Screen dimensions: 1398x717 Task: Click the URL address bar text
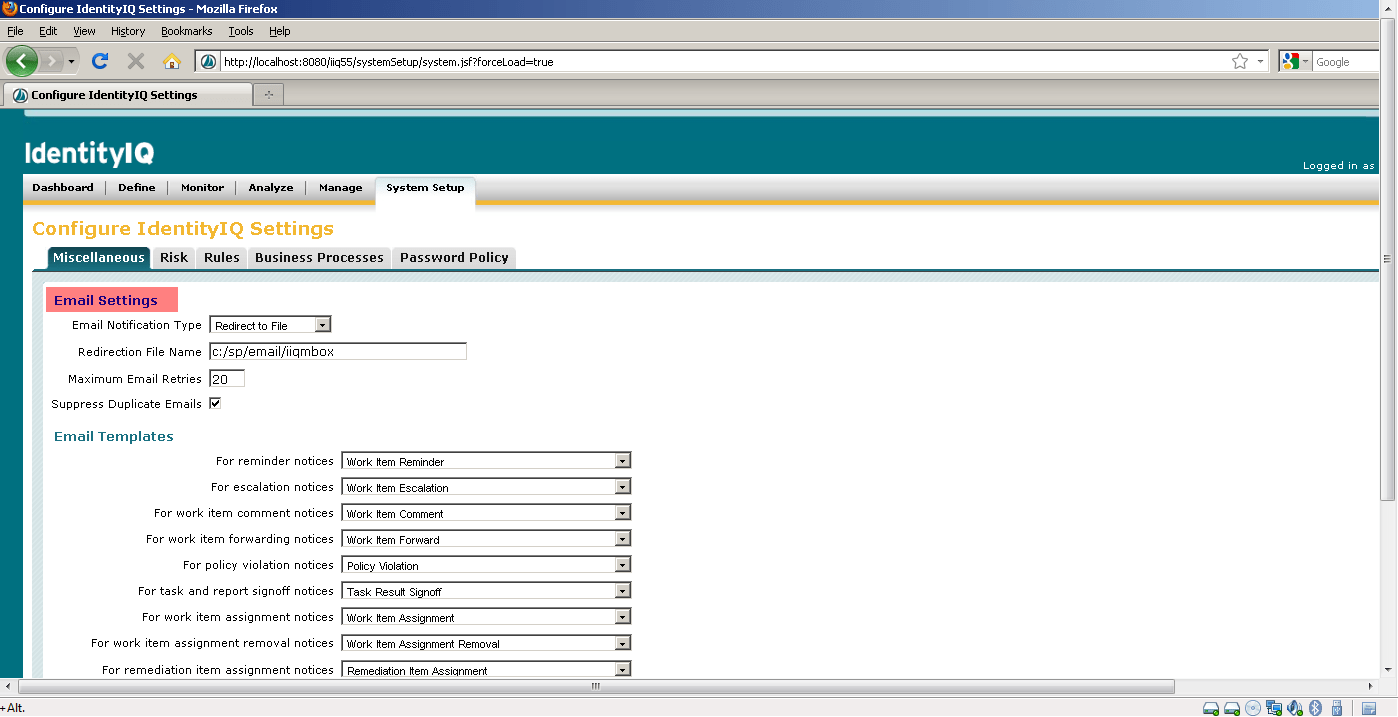(388, 62)
